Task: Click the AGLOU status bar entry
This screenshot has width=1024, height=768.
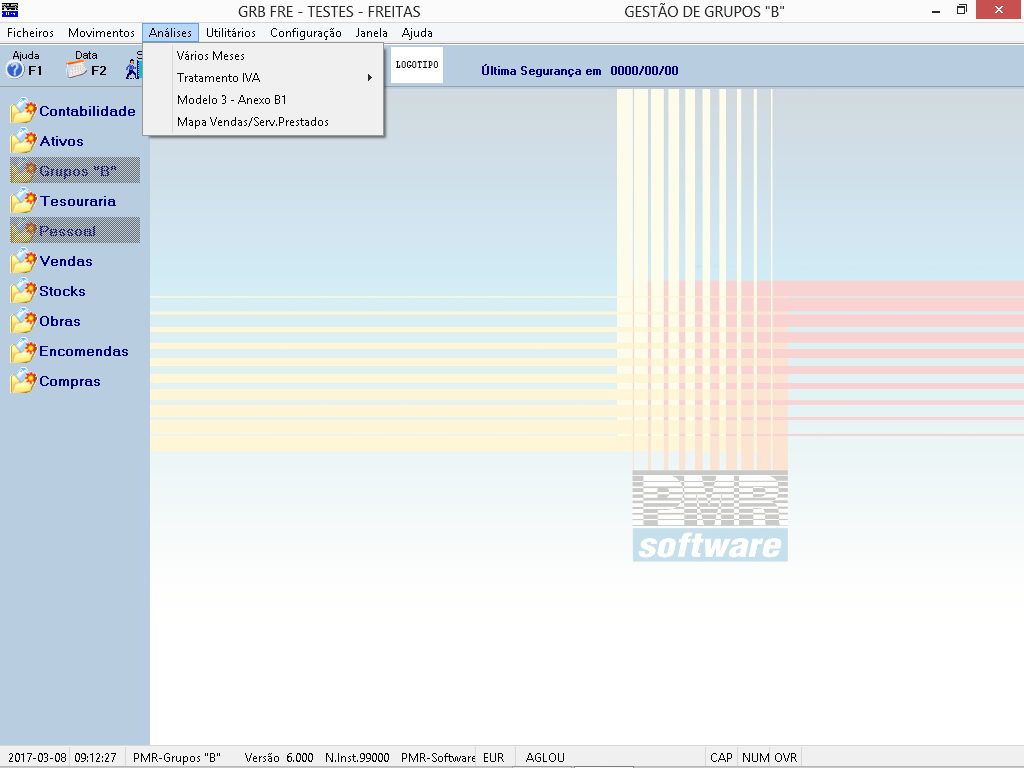Action: tap(545, 758)
